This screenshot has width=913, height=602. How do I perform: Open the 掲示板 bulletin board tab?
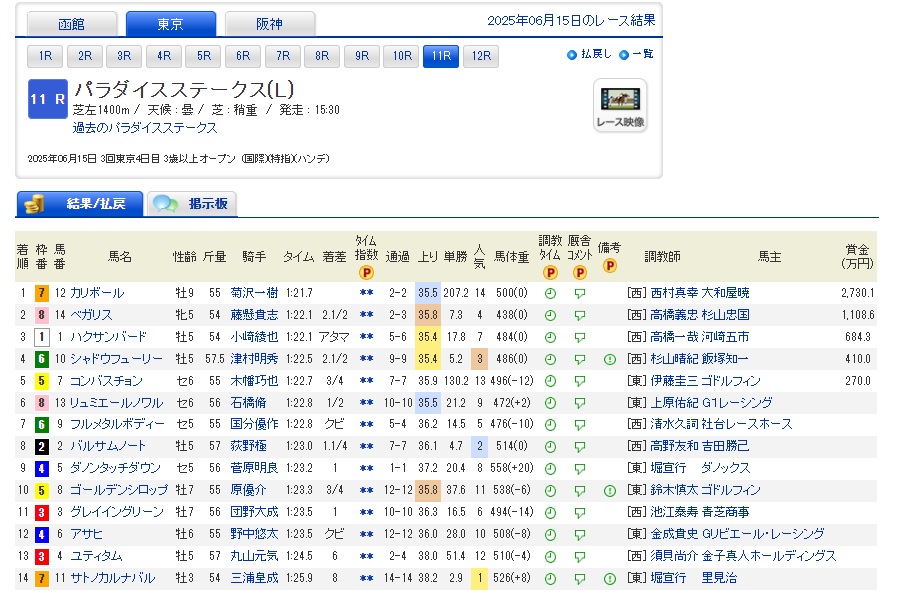click(x=193, y=204)
